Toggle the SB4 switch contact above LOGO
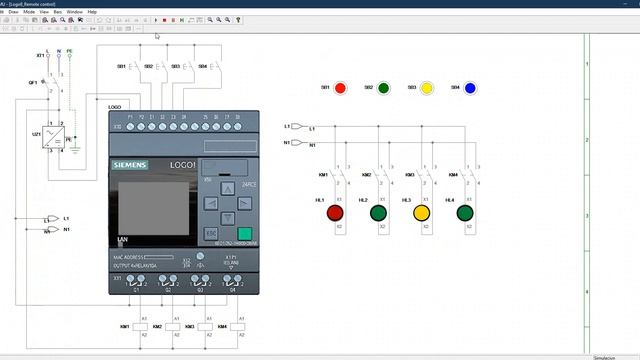The height and width of the screenshot is (360, 640). pos(216,67)
